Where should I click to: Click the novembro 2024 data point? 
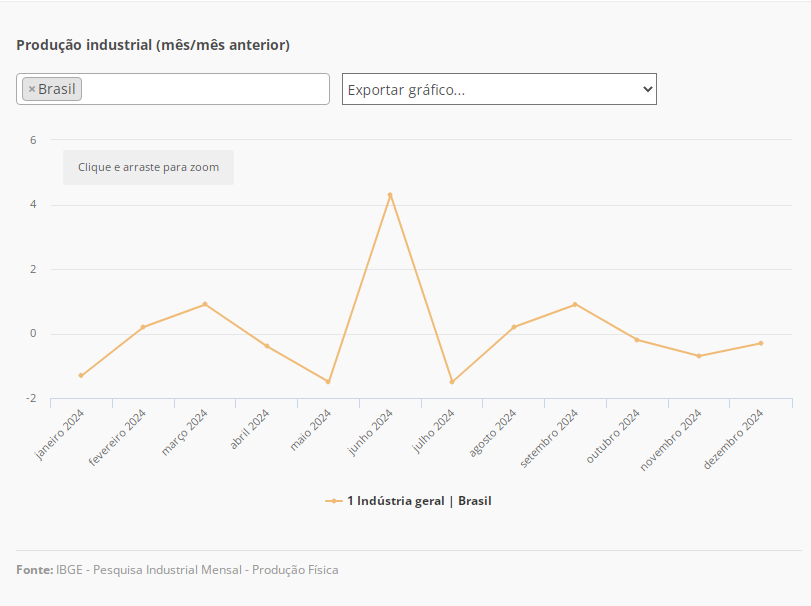(x=699, y=356)
